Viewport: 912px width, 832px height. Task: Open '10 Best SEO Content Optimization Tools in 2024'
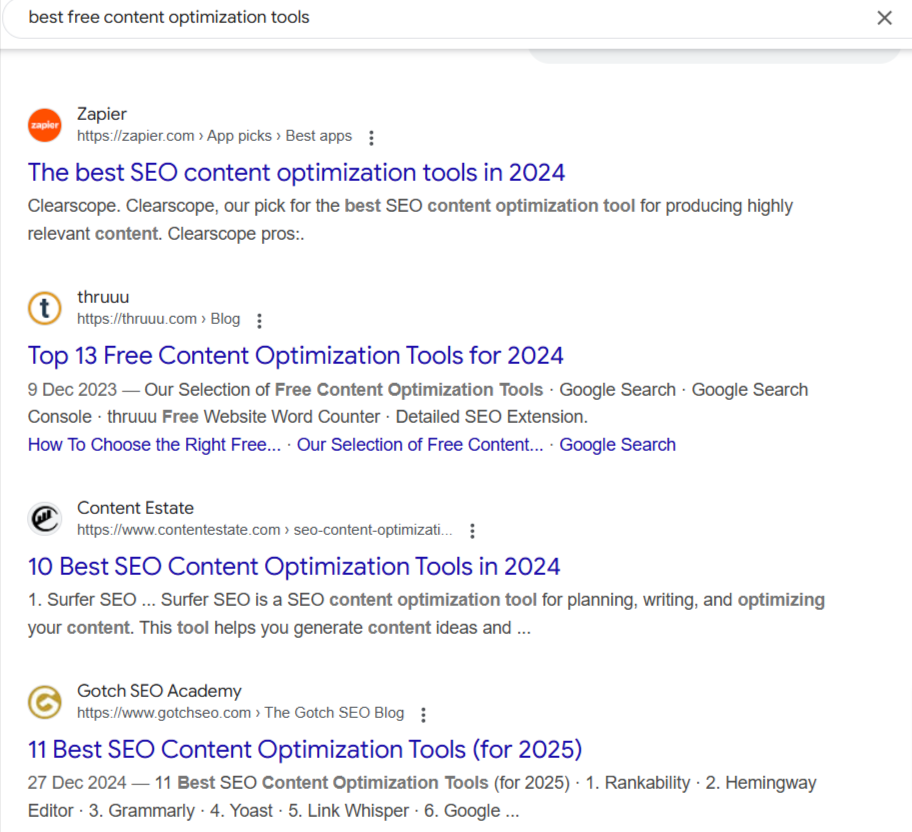(x=294, y=567)
